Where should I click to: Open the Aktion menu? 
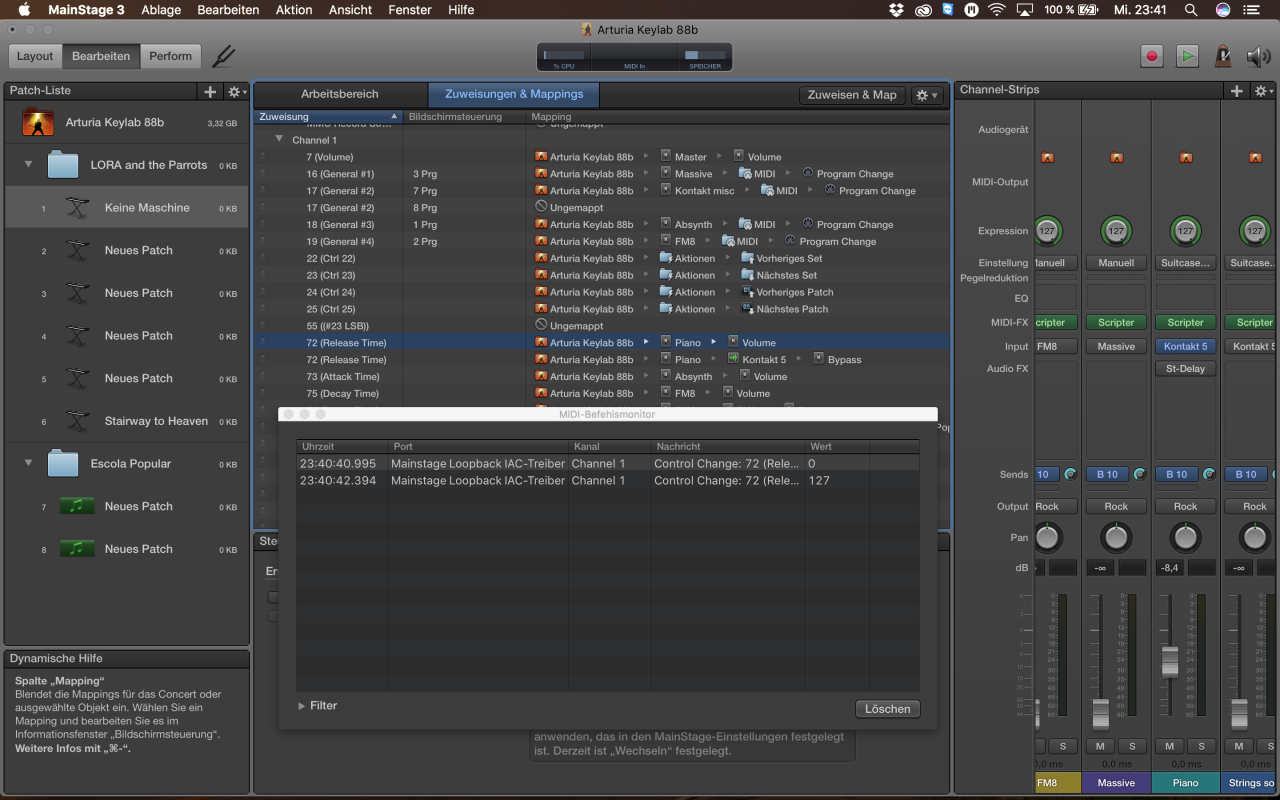(294, 10)
